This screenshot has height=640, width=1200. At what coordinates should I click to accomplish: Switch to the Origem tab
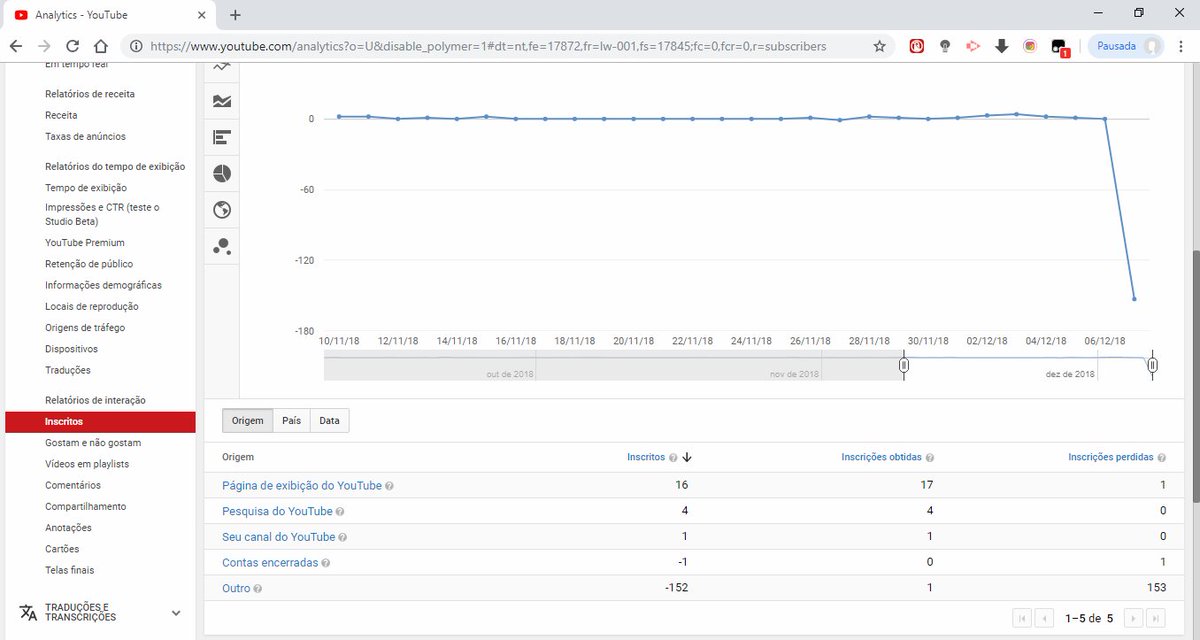point(247,421)
